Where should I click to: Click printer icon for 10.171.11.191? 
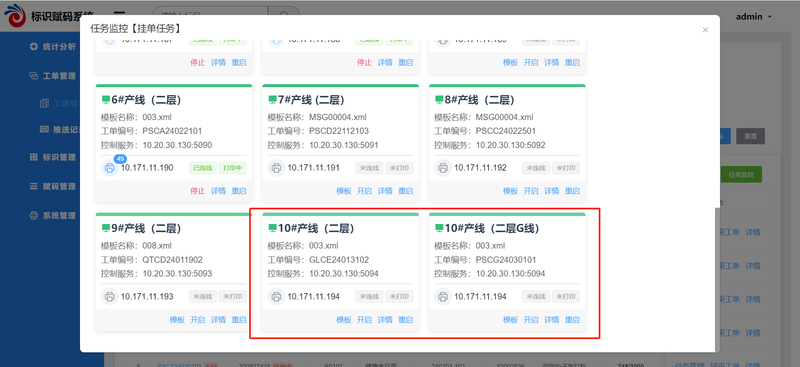[276, 167]
